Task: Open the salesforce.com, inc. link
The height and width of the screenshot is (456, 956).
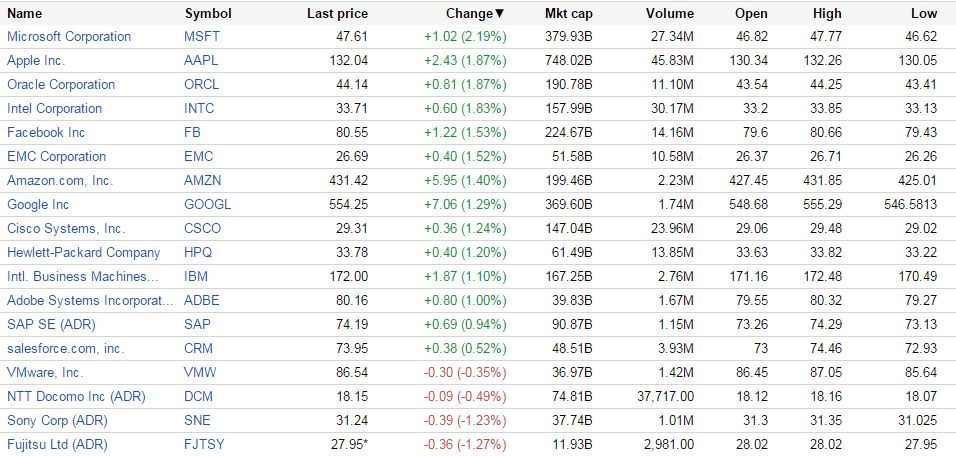Action: pos(65,349)
